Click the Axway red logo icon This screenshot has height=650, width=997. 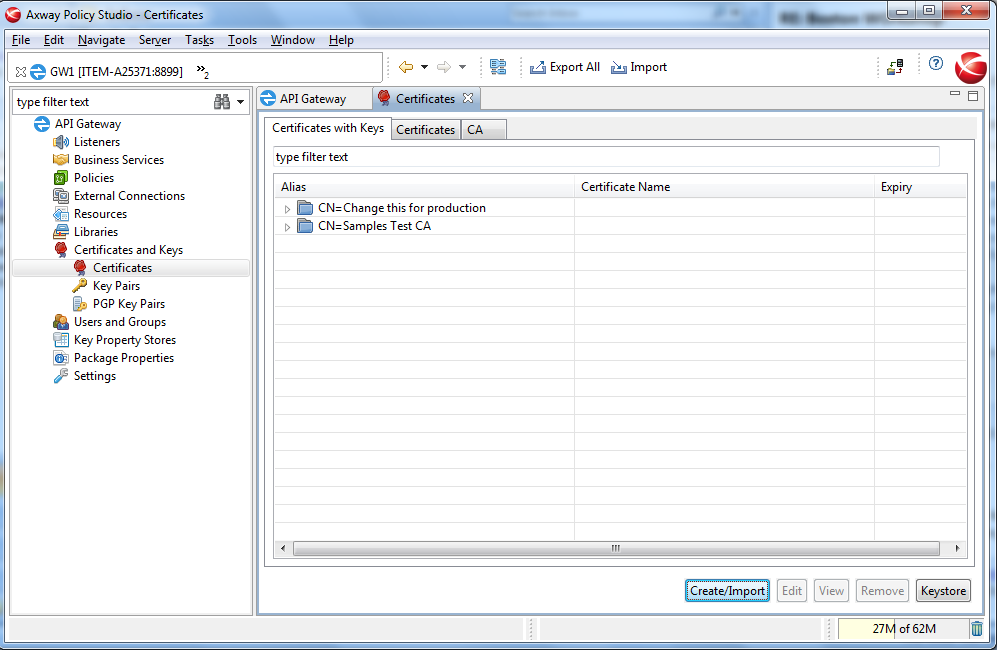[970, 67]
